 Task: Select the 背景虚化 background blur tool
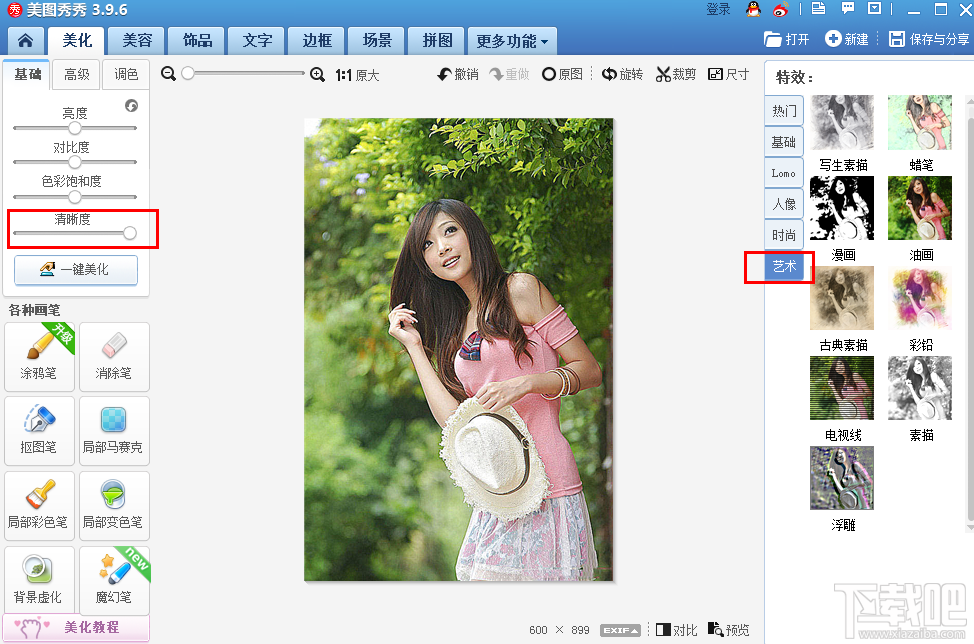coord(39,580)
